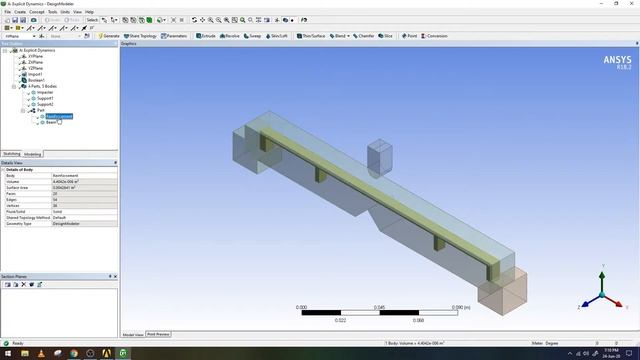640x360 pixels.
Task: Click the Rotate view tool icon
Action: [x=194, y=20]
